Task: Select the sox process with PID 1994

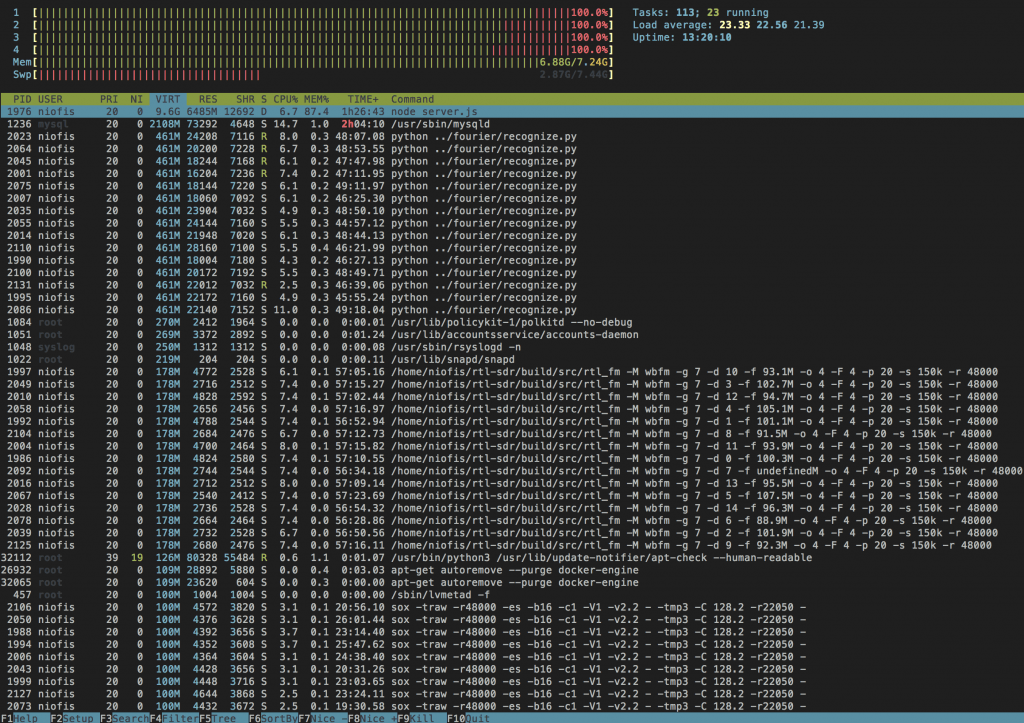Action: (512, 645)
